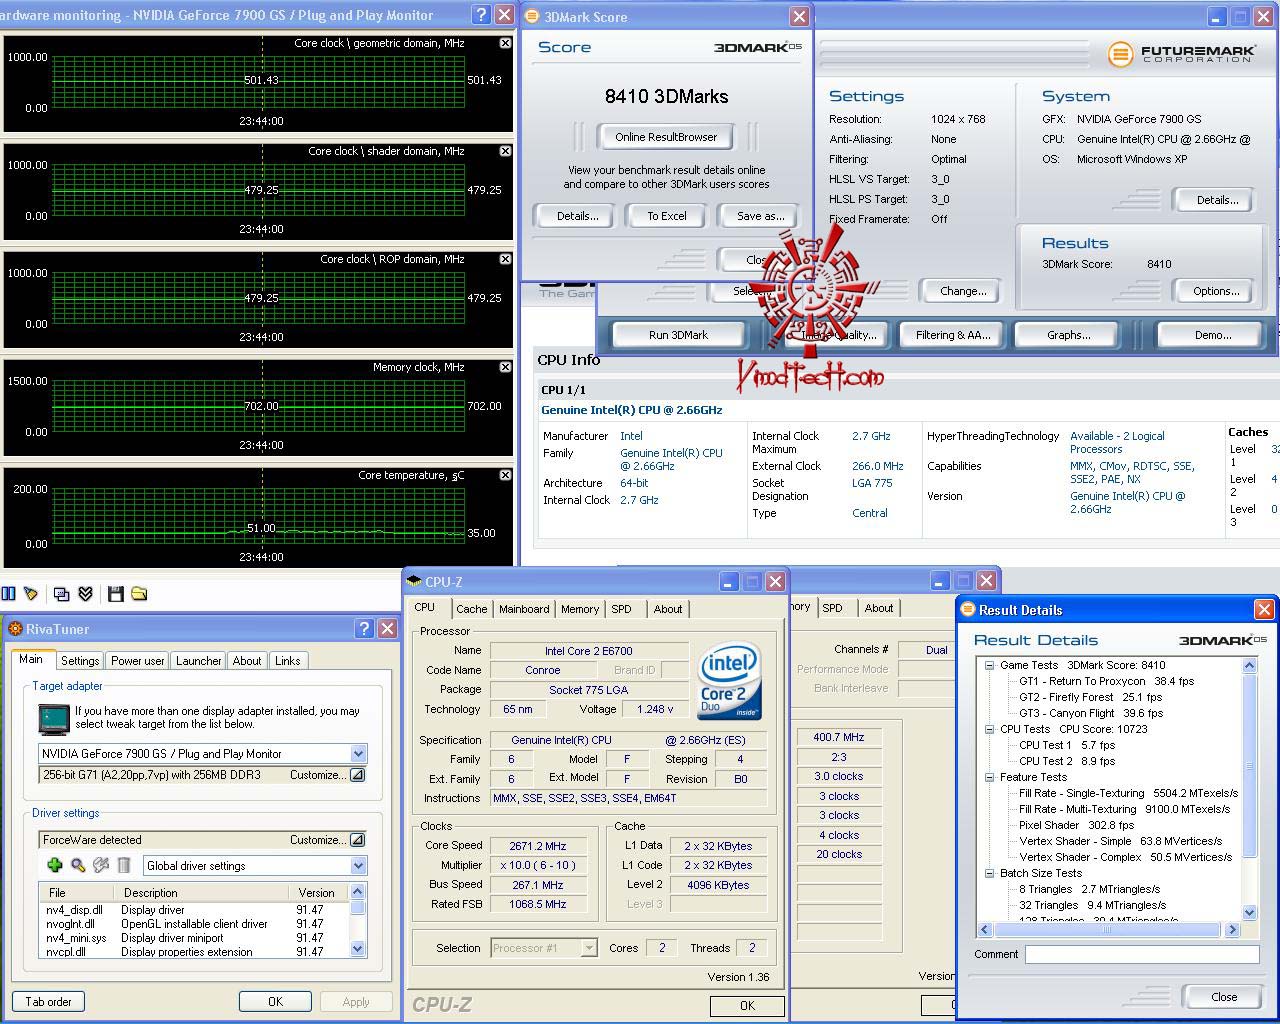Screen dimensions: 1280x1024
Task: Click the green plus icon in Driver settings
Action: [x=55, y=865]
